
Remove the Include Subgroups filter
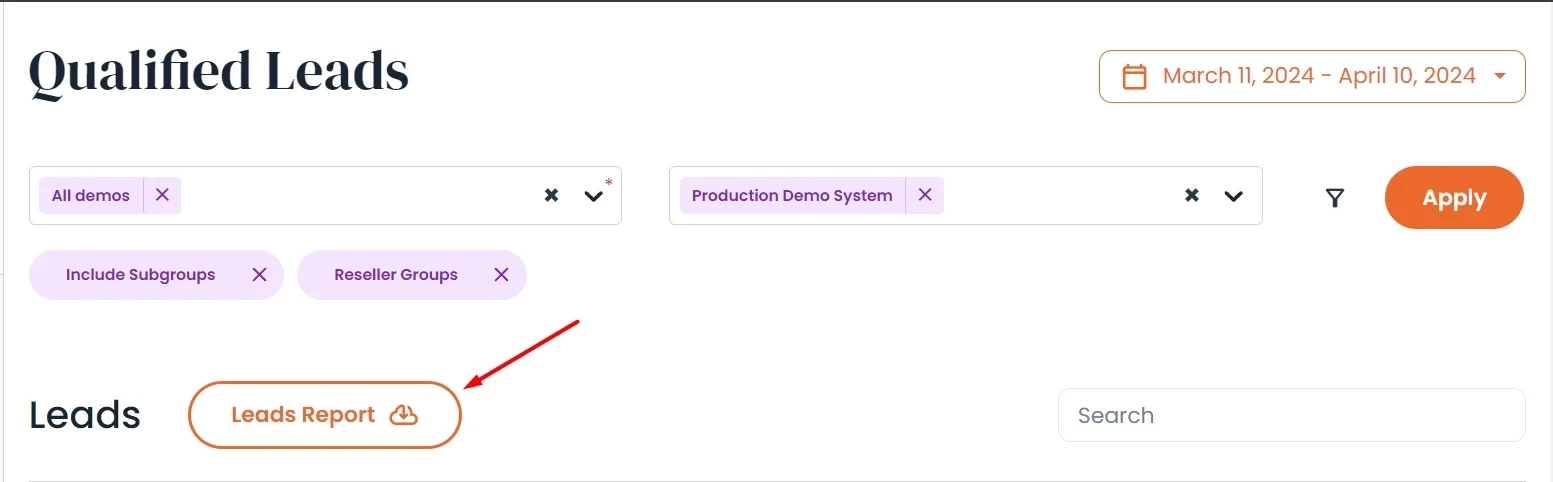[259, 275]
